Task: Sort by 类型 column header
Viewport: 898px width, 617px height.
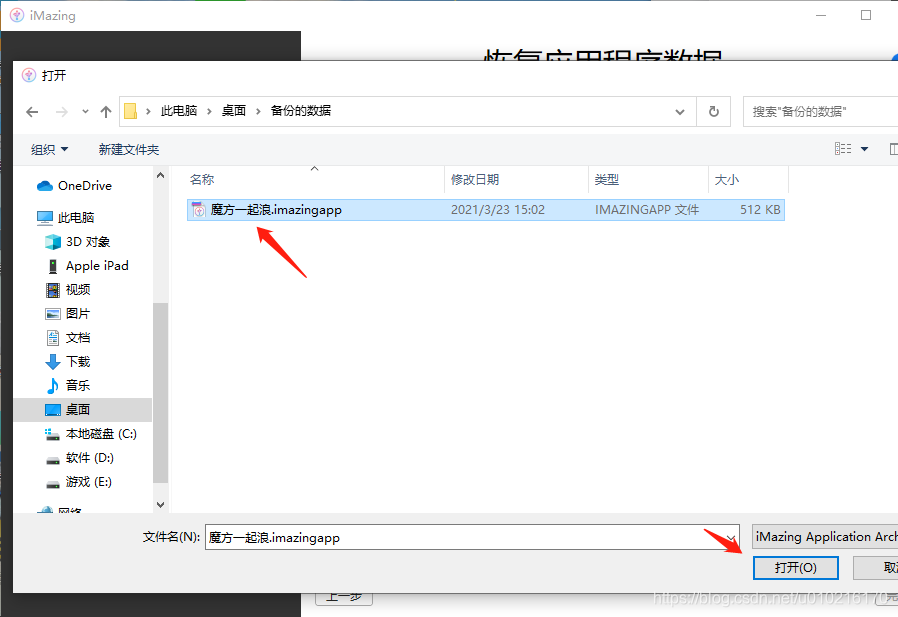Action: 606,180
